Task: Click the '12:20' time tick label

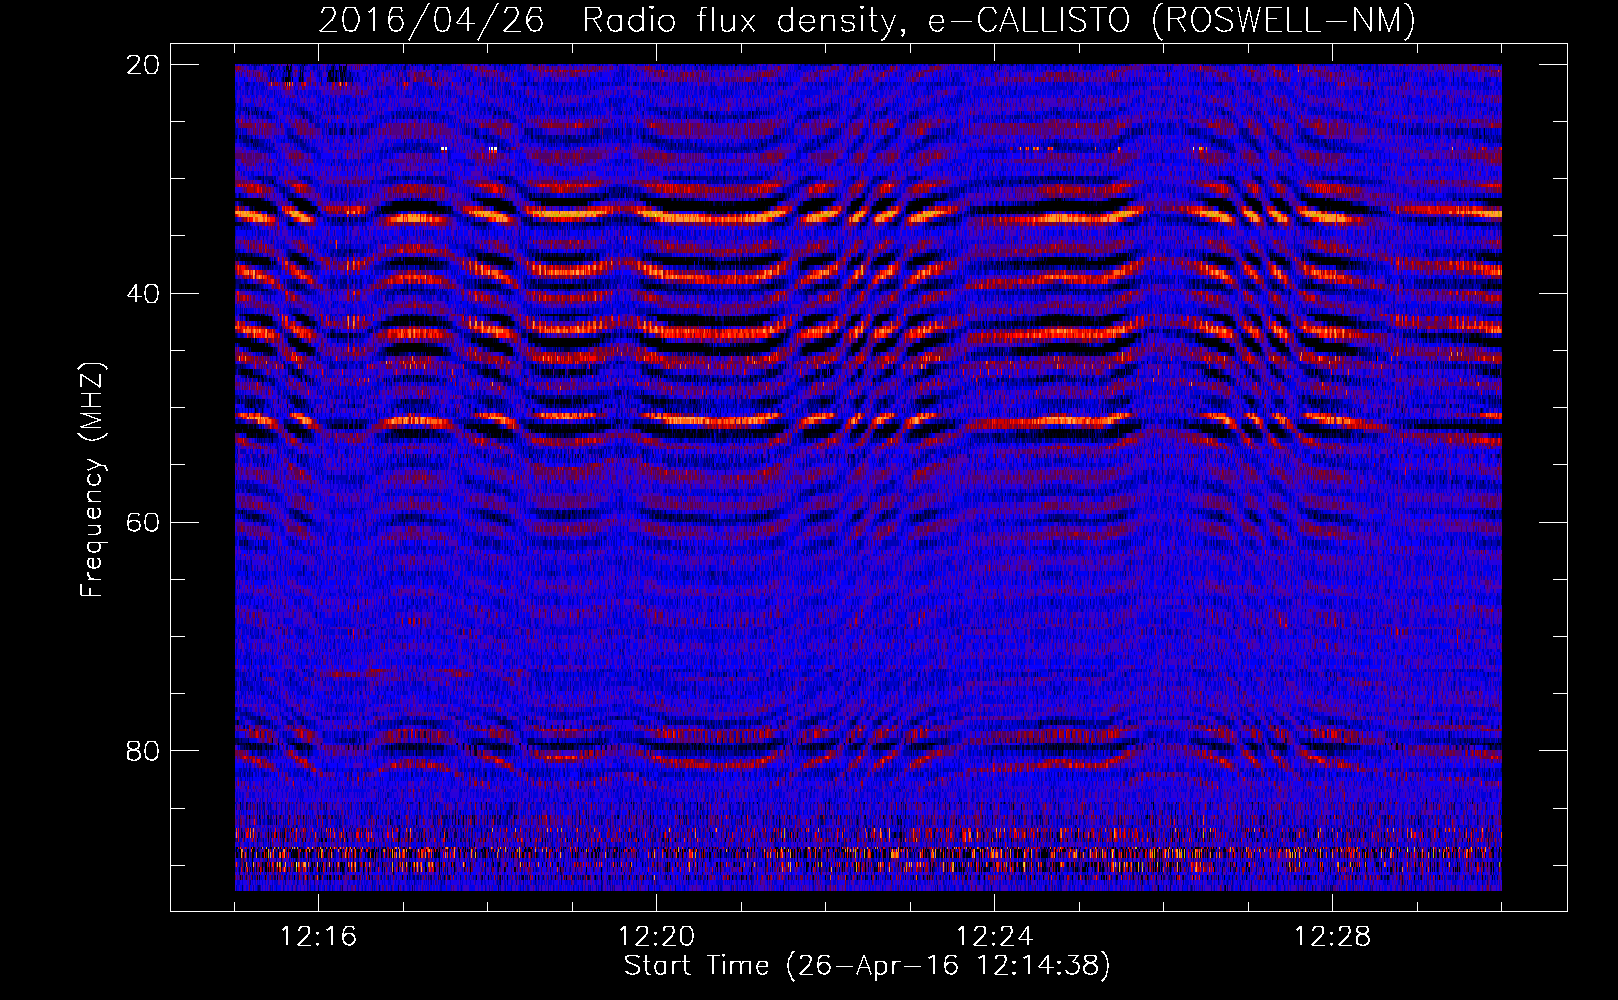Action: pyautogui.click(x=656, y=937)
